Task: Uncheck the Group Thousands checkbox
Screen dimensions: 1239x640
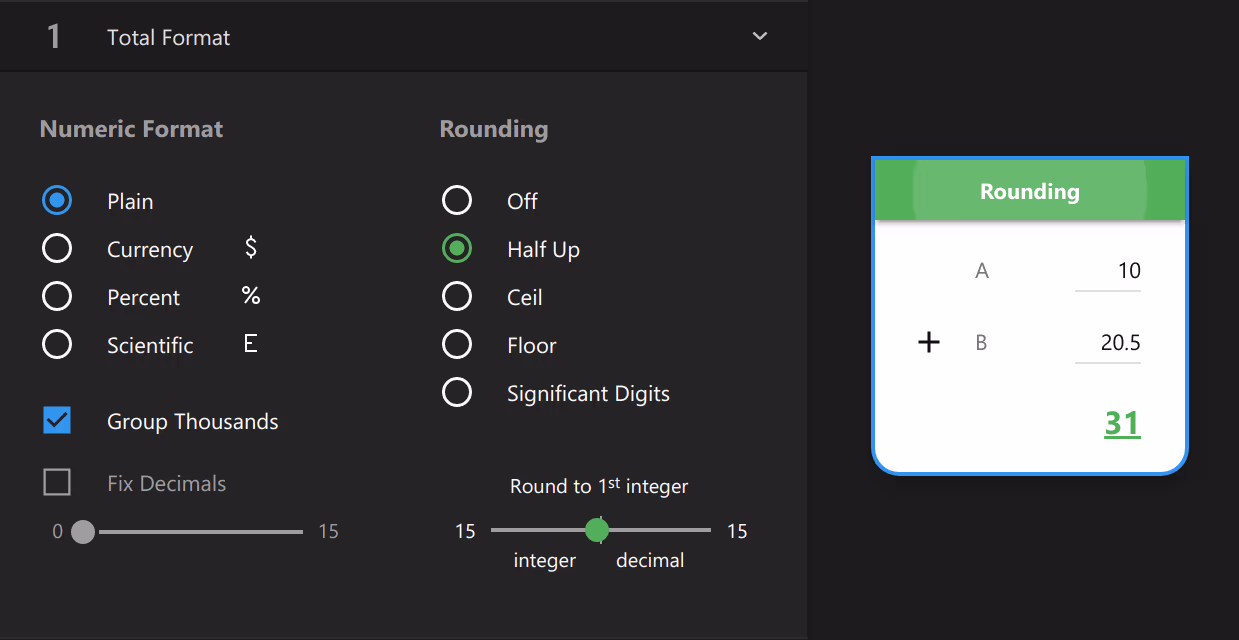Action: (57, 421)
